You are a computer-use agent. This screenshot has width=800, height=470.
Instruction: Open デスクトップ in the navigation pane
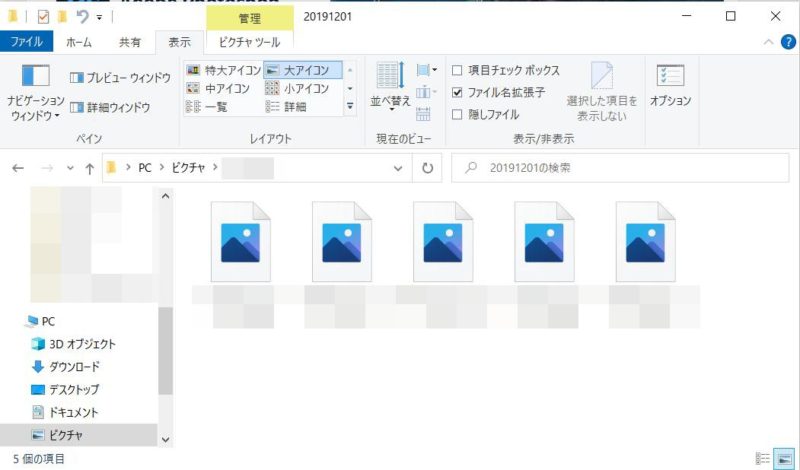tap(74, 389)
